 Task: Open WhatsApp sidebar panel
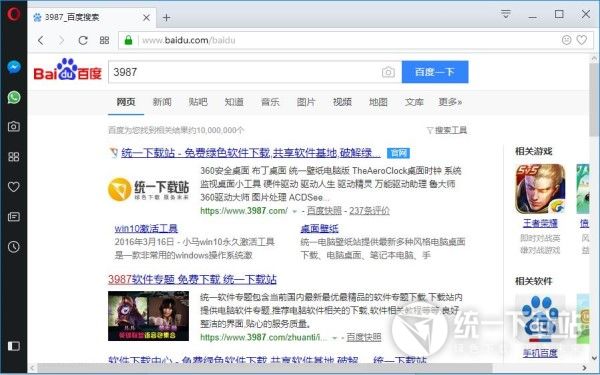[x=14, y=97]
